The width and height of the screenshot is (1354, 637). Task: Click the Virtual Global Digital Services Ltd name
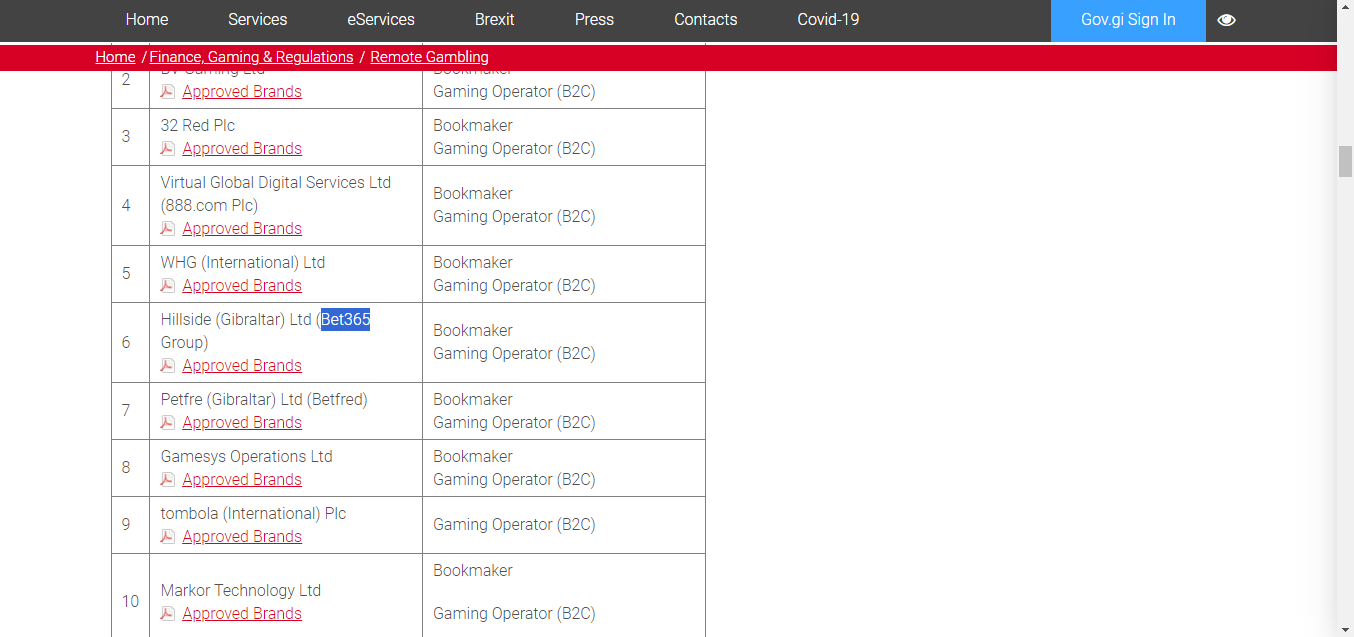click(276, 182)
